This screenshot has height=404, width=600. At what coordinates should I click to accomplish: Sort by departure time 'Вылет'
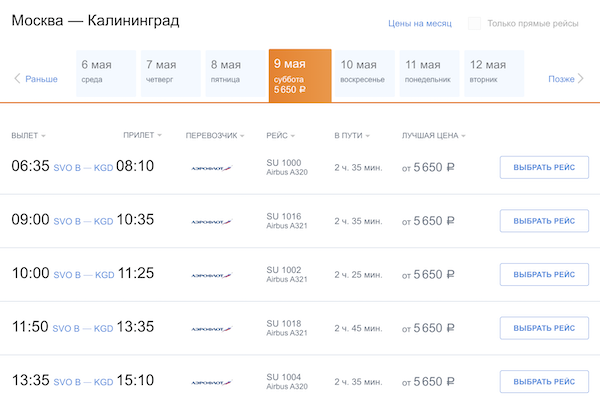28,135
